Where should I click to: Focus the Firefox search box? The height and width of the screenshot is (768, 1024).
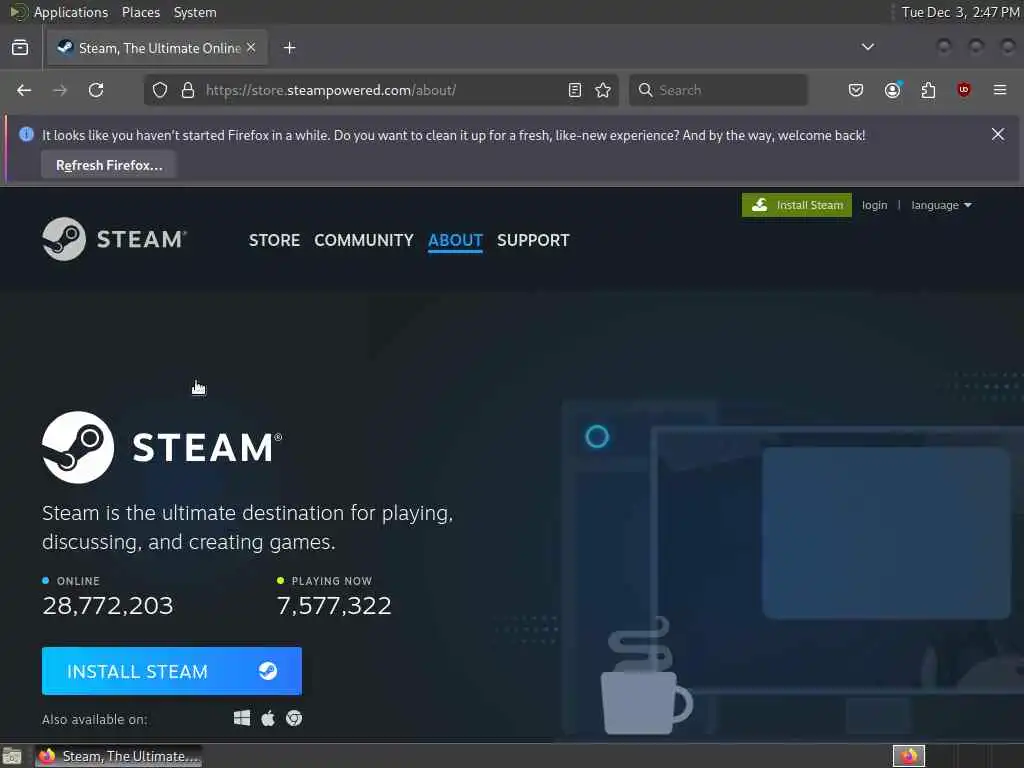coord(718,90)
